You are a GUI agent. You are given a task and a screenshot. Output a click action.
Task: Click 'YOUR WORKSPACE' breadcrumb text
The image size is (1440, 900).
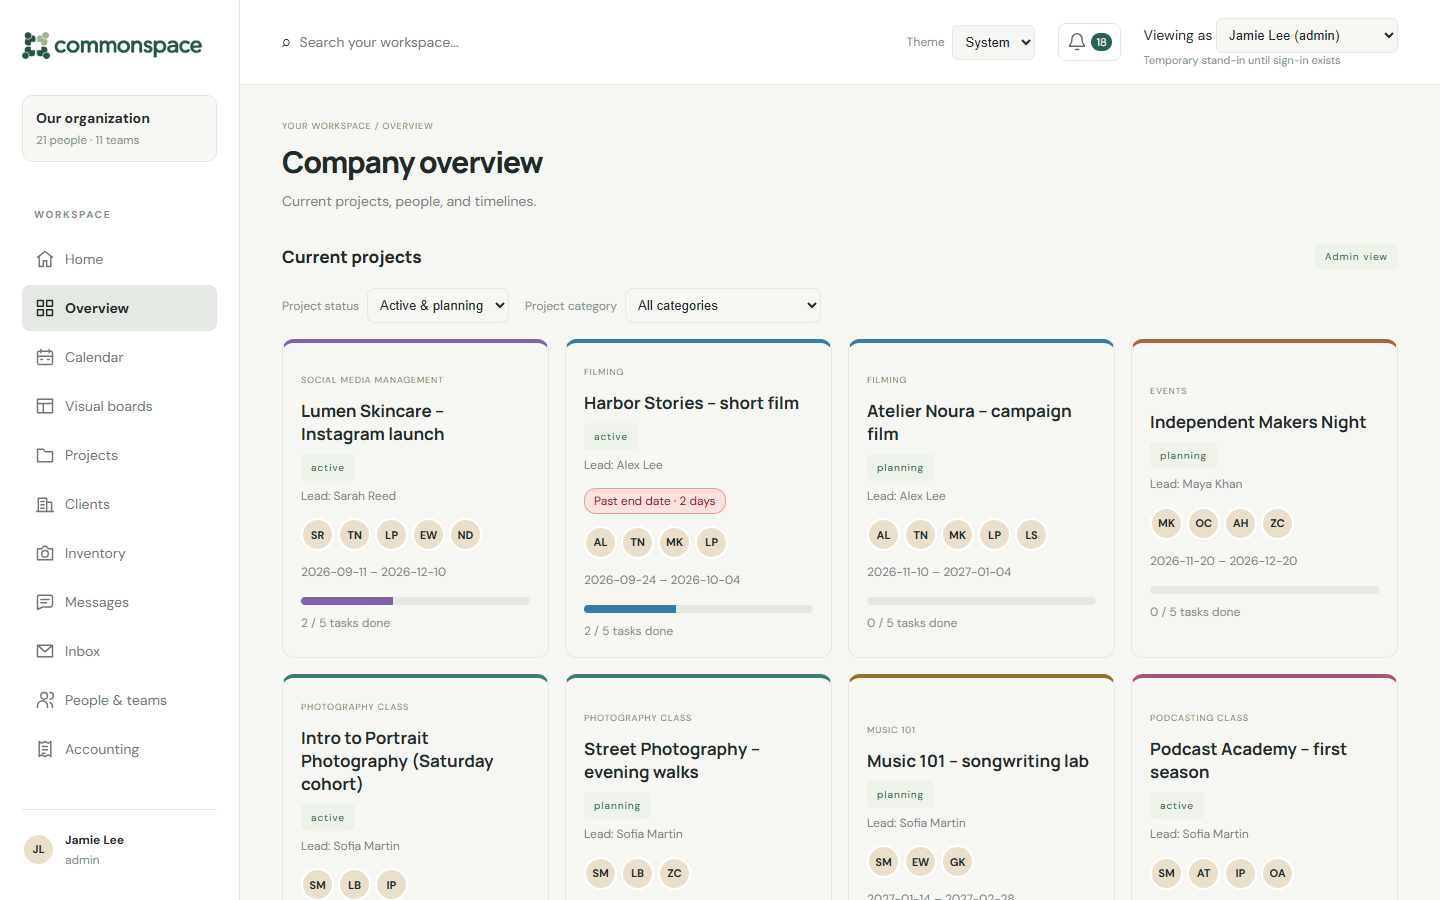(326, 126)
